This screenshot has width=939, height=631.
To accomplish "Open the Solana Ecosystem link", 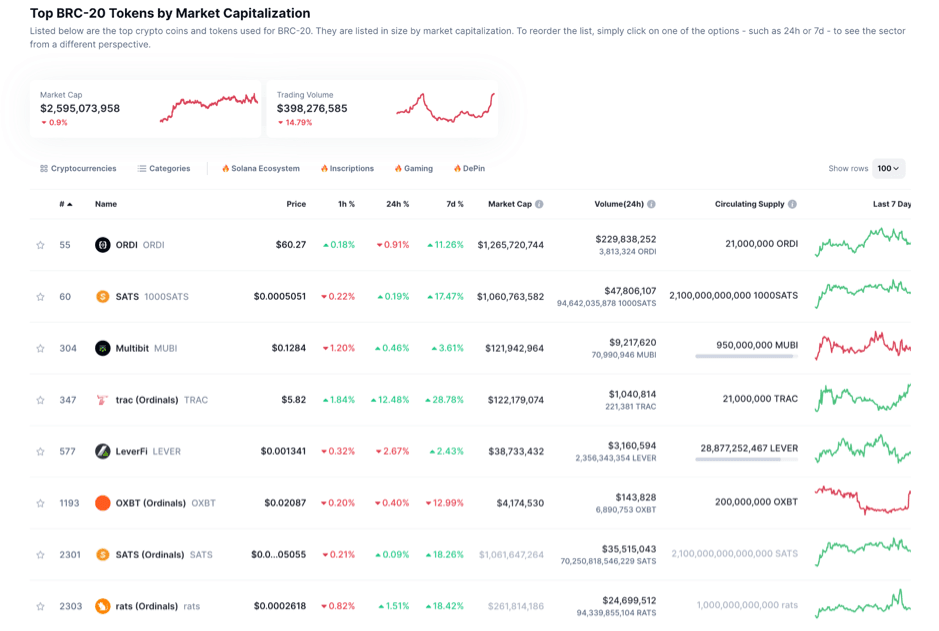I will (261, 169).
